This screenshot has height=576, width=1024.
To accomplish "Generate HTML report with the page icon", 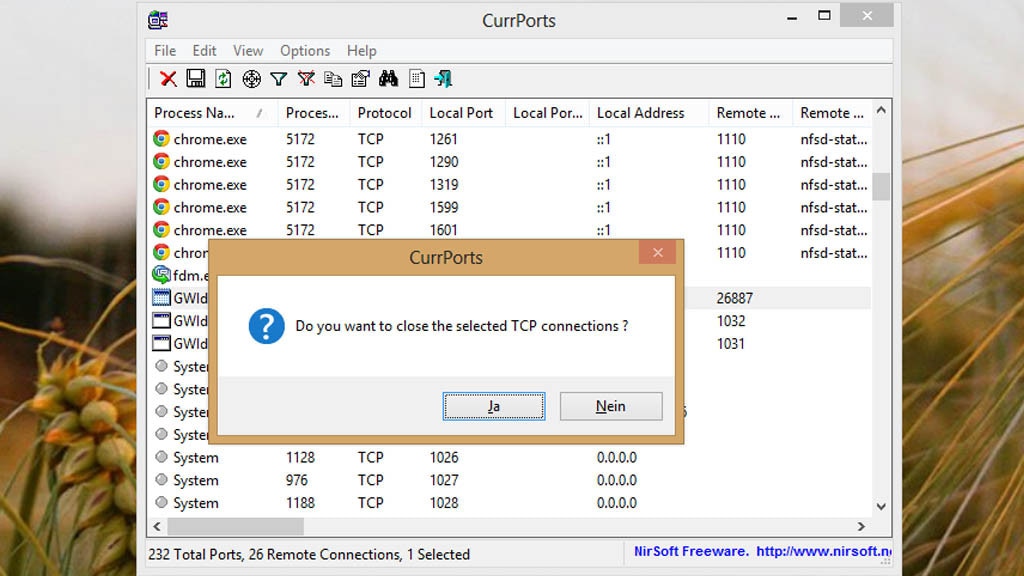I will [417, 79].
